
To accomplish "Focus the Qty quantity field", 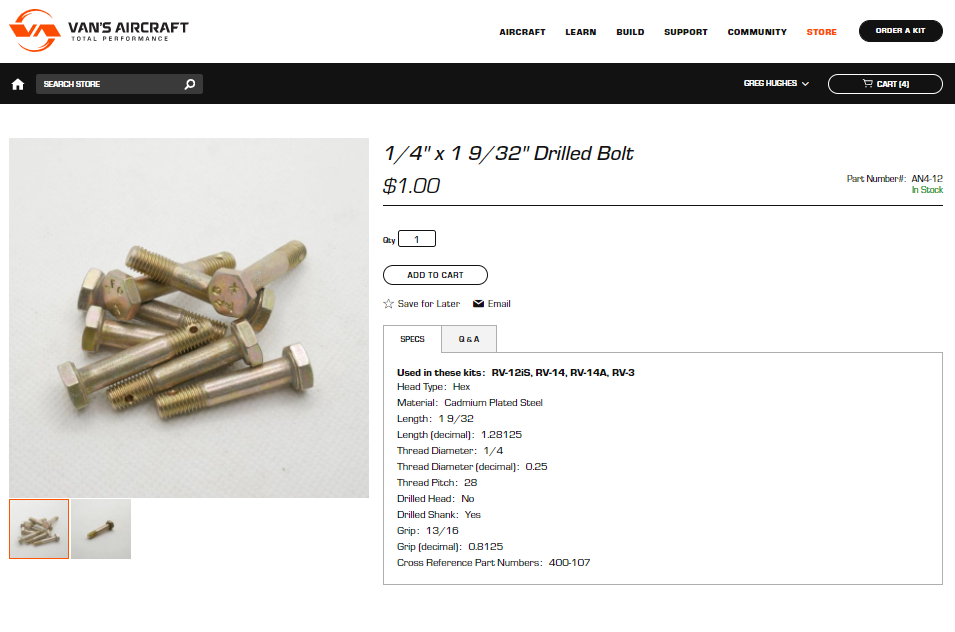I will [417, 239].
